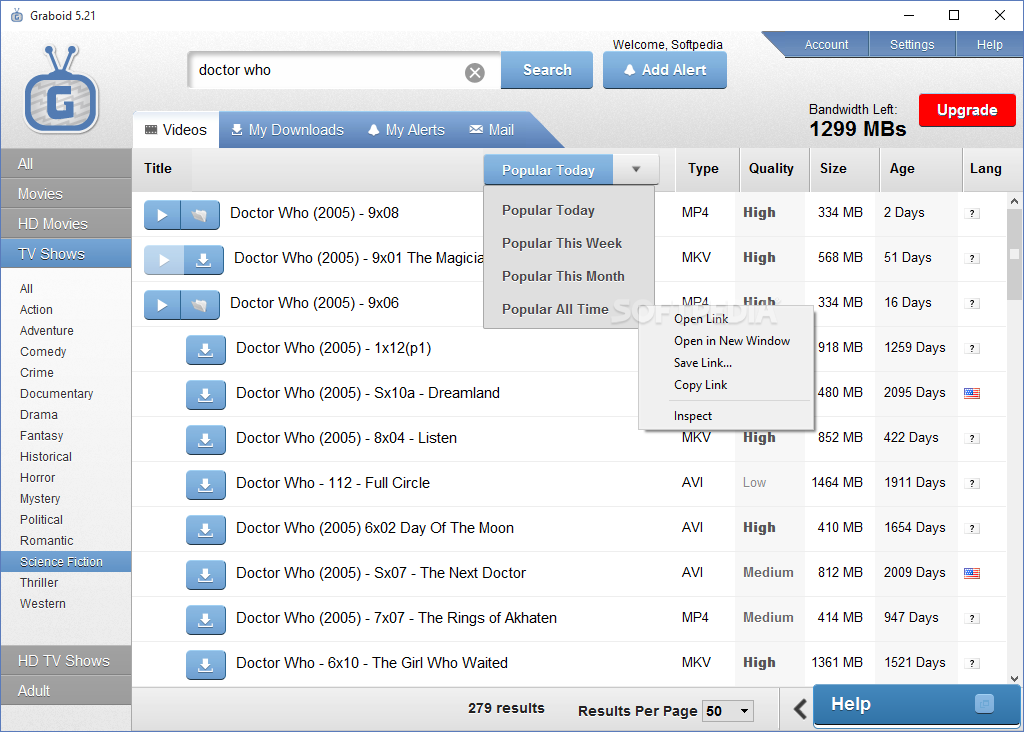Download Doctor Who 9x01 The Magician episode
Image resolution: width=1024 pixels, height=732 pixels.
pos(204,260)
